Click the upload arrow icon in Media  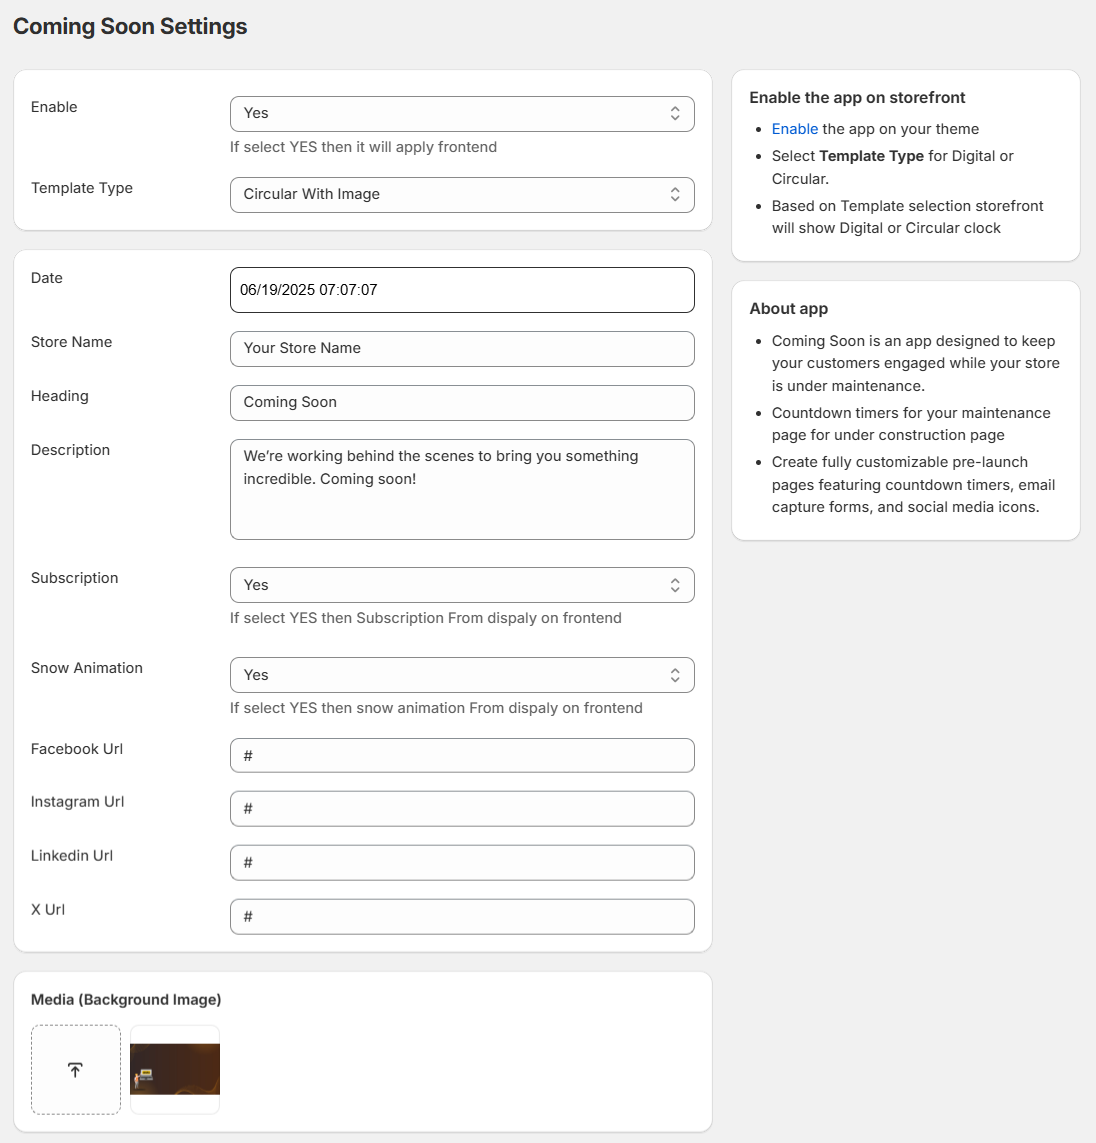[x=75, y=1070]
